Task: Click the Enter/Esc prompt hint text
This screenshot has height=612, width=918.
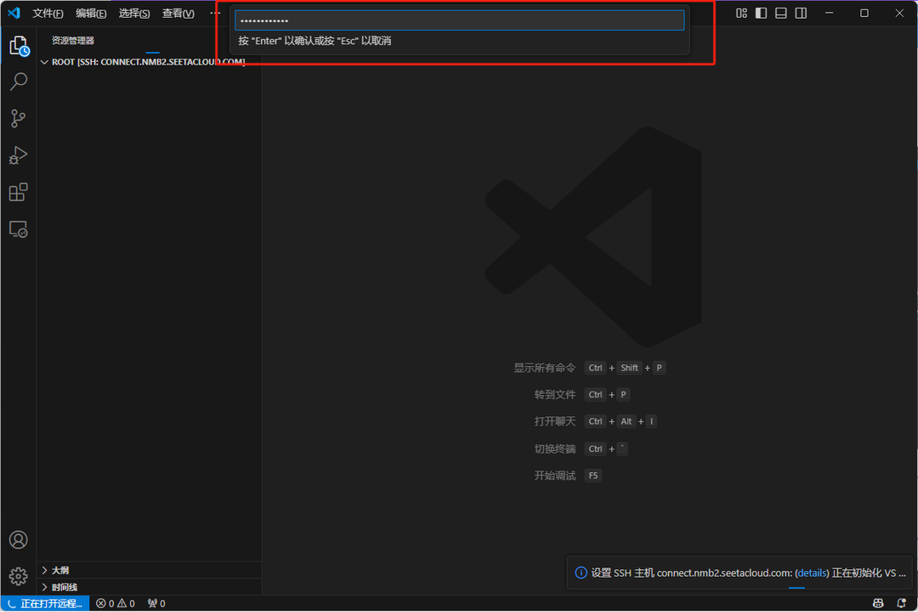Action: point(315,41)
